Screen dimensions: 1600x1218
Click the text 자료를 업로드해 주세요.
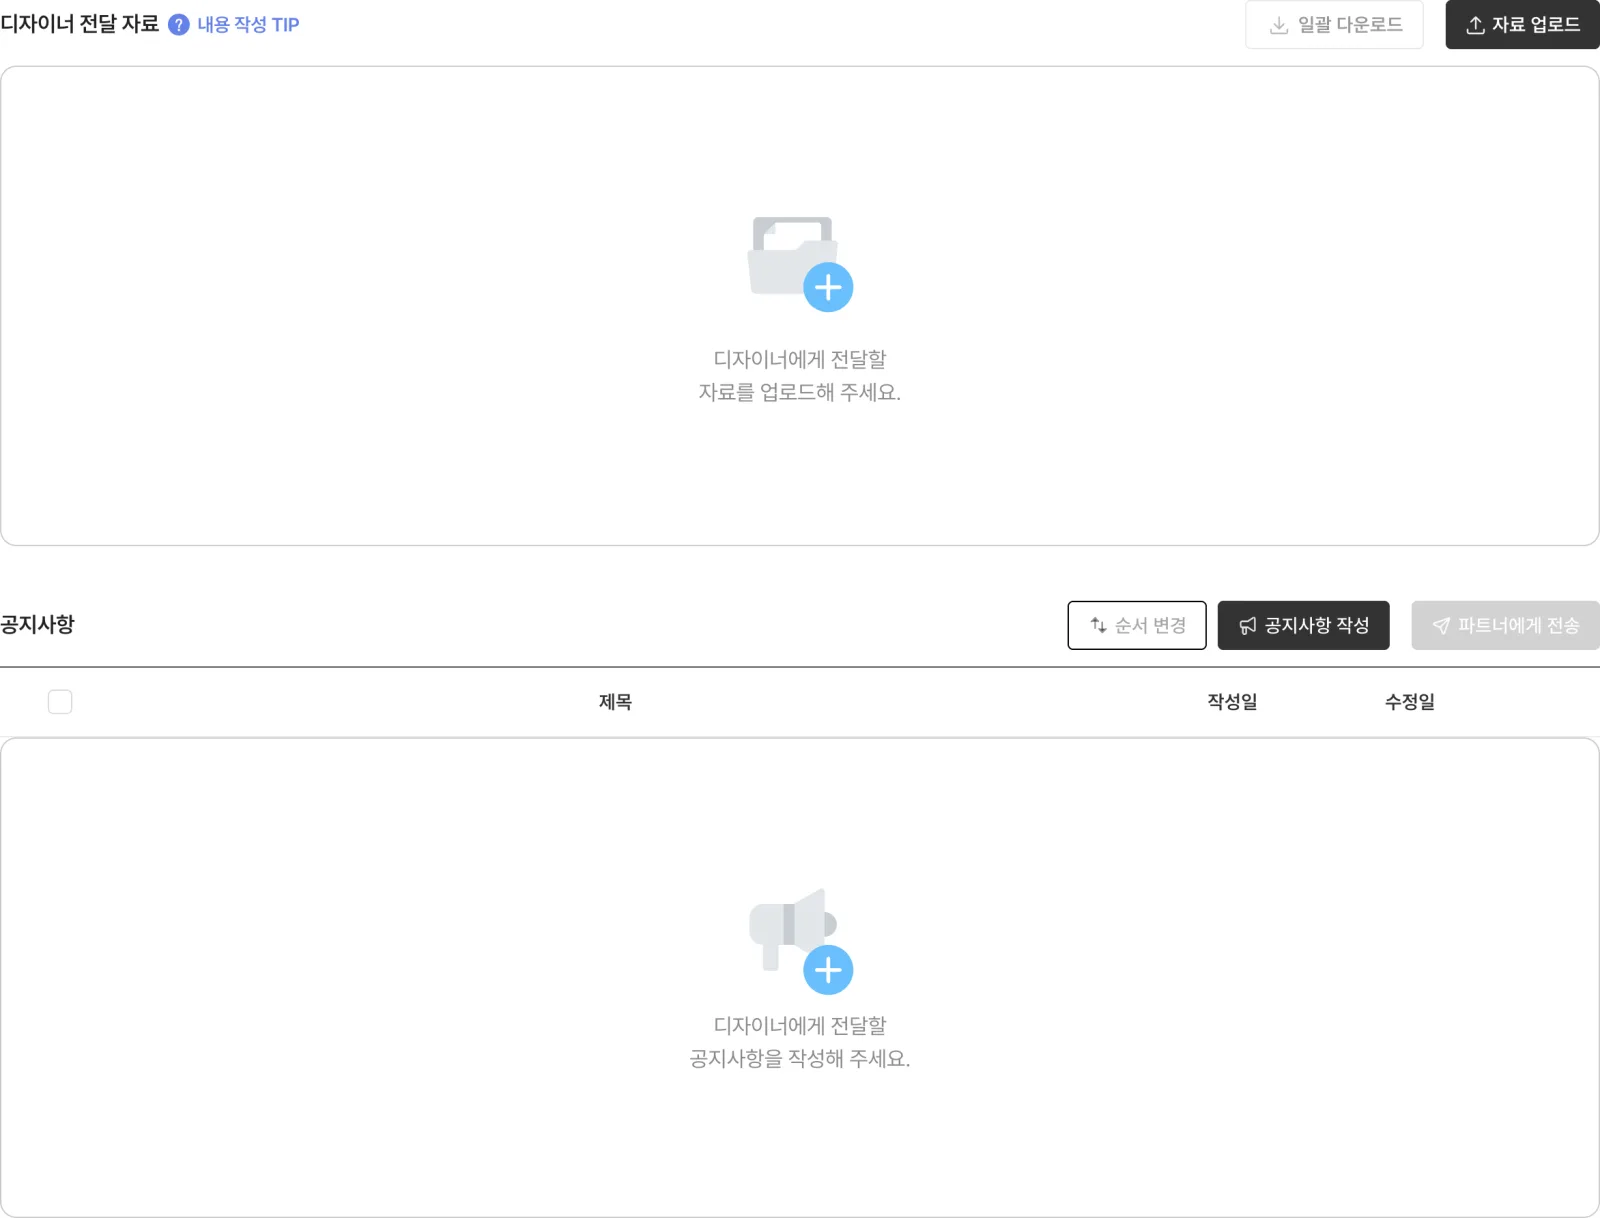coord(799,392)
